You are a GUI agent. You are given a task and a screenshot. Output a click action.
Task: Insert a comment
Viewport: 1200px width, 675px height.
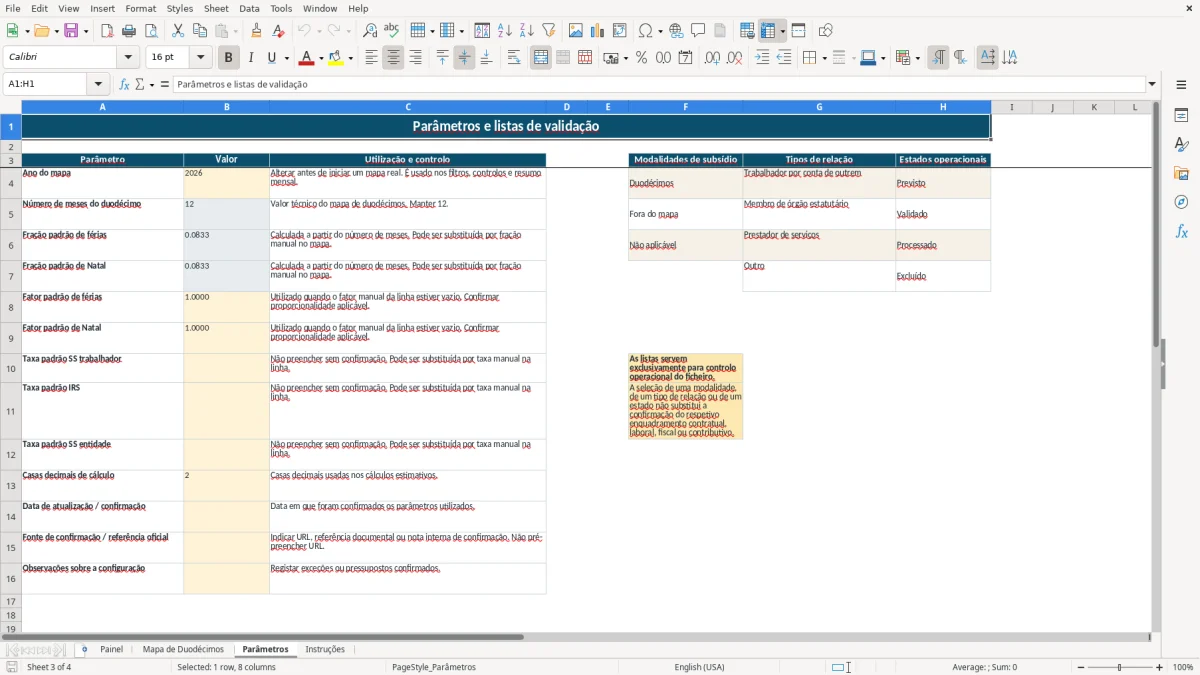coord(698,31)
